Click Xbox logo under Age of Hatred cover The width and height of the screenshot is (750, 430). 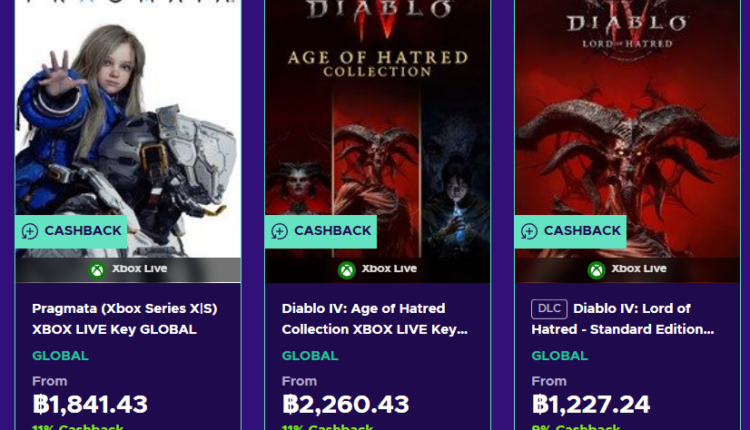[x=346, y=269]
